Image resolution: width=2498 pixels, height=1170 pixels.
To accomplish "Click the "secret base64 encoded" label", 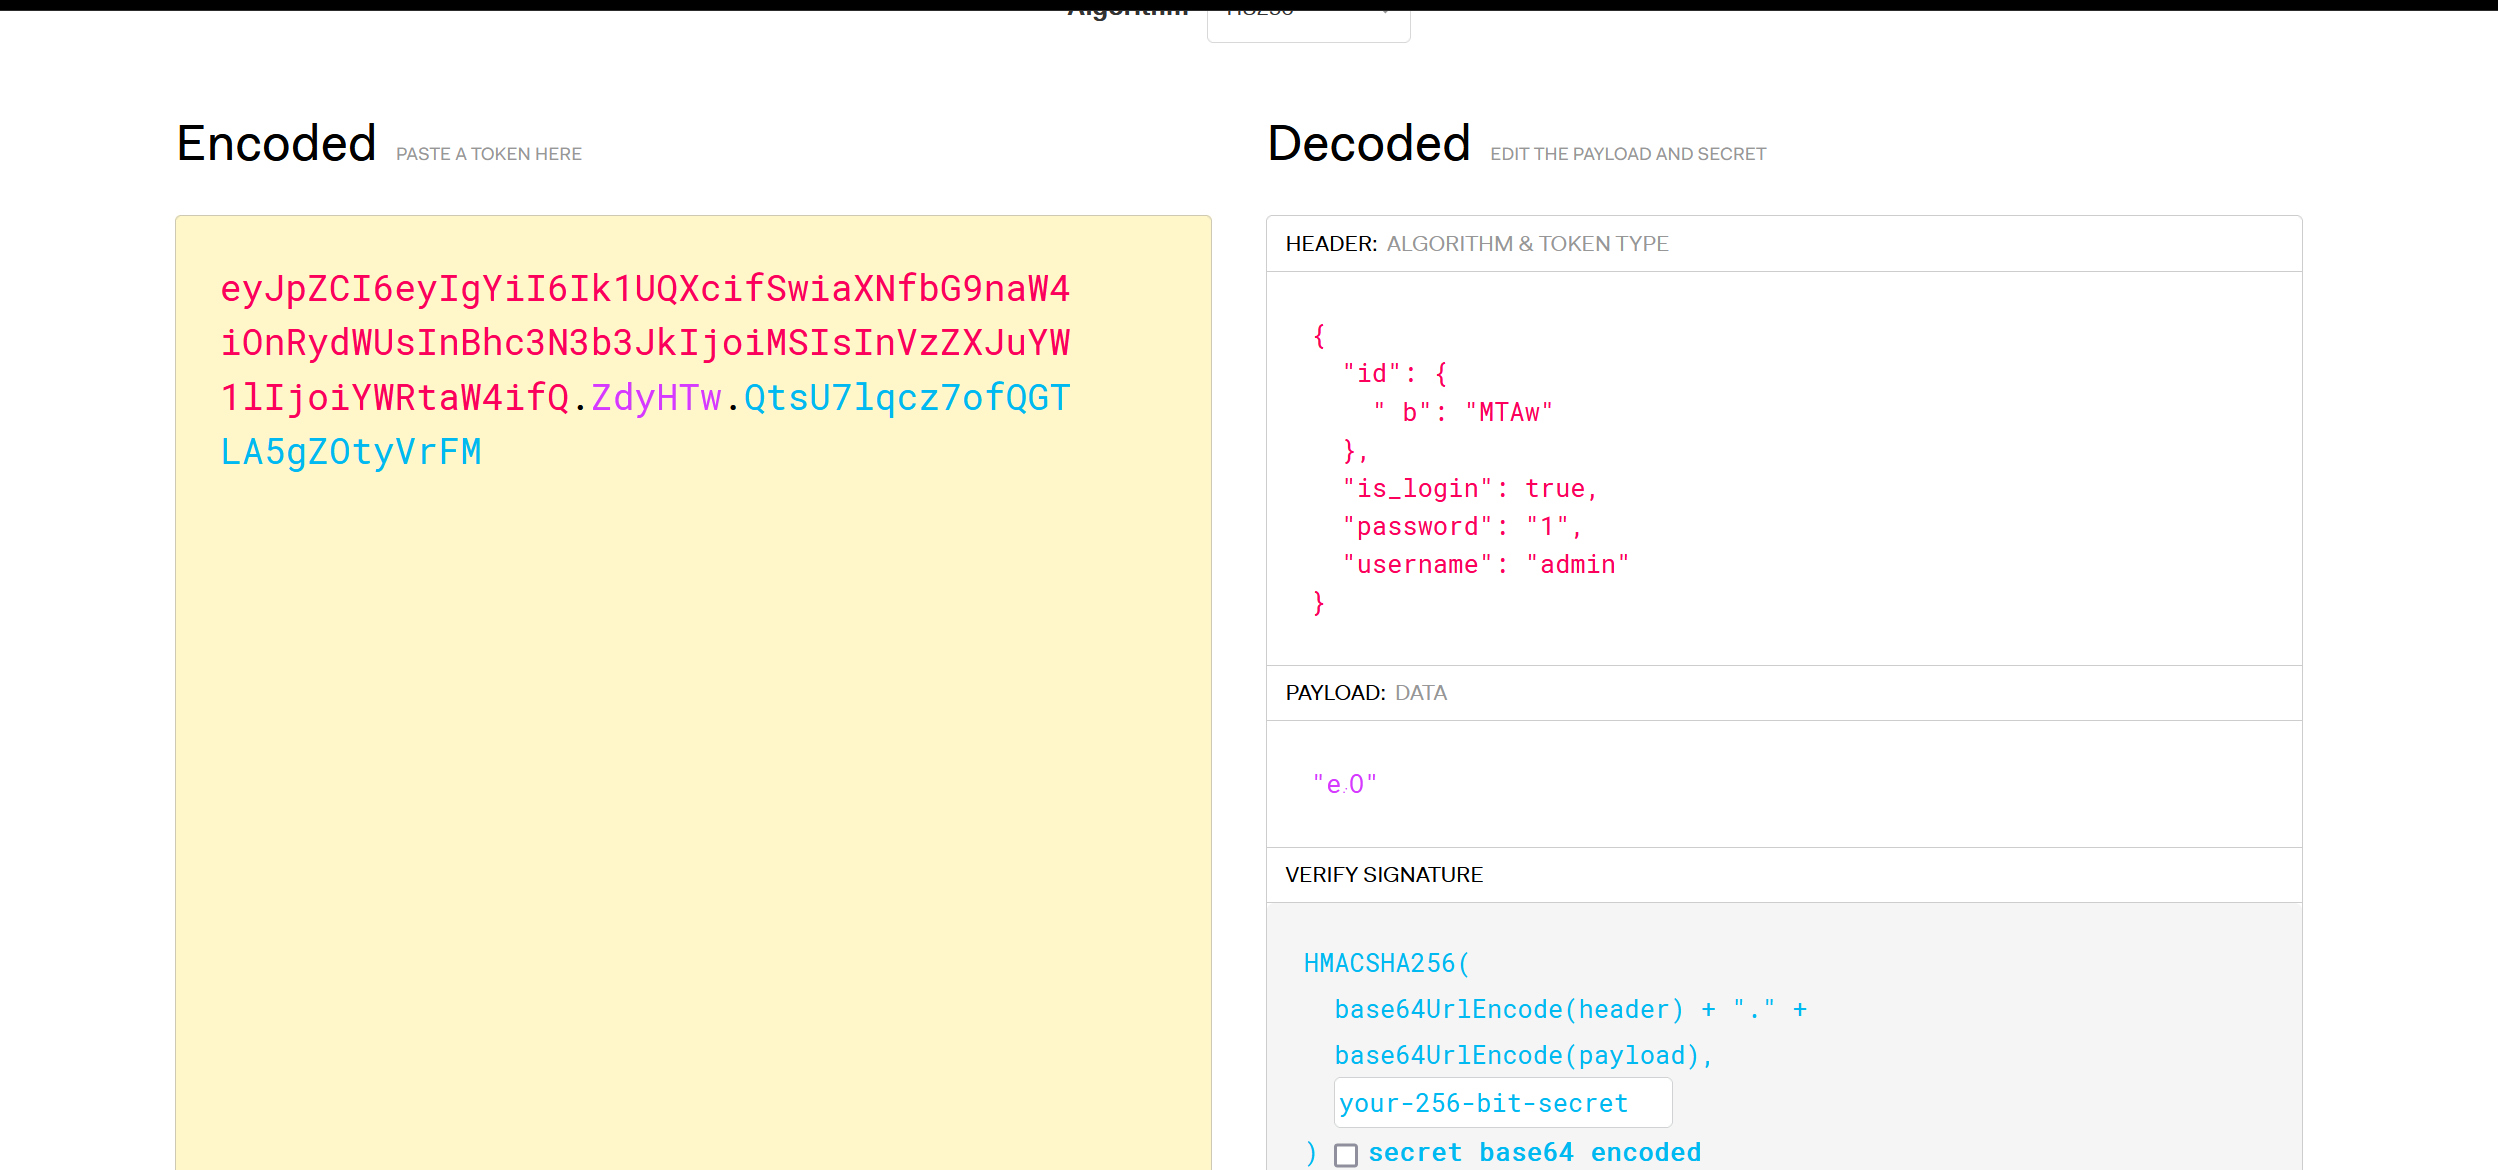I will 1534,1152.
